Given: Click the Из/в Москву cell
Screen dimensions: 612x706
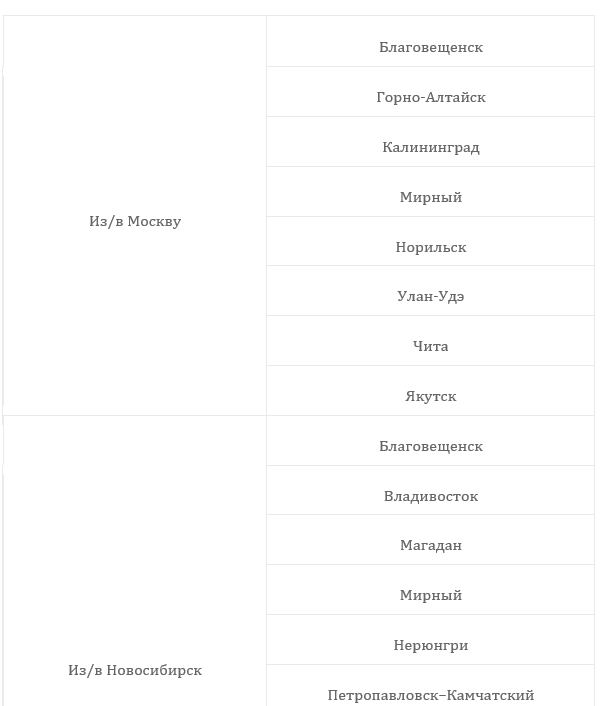Looking at the screenshot, I should point(135,216).
